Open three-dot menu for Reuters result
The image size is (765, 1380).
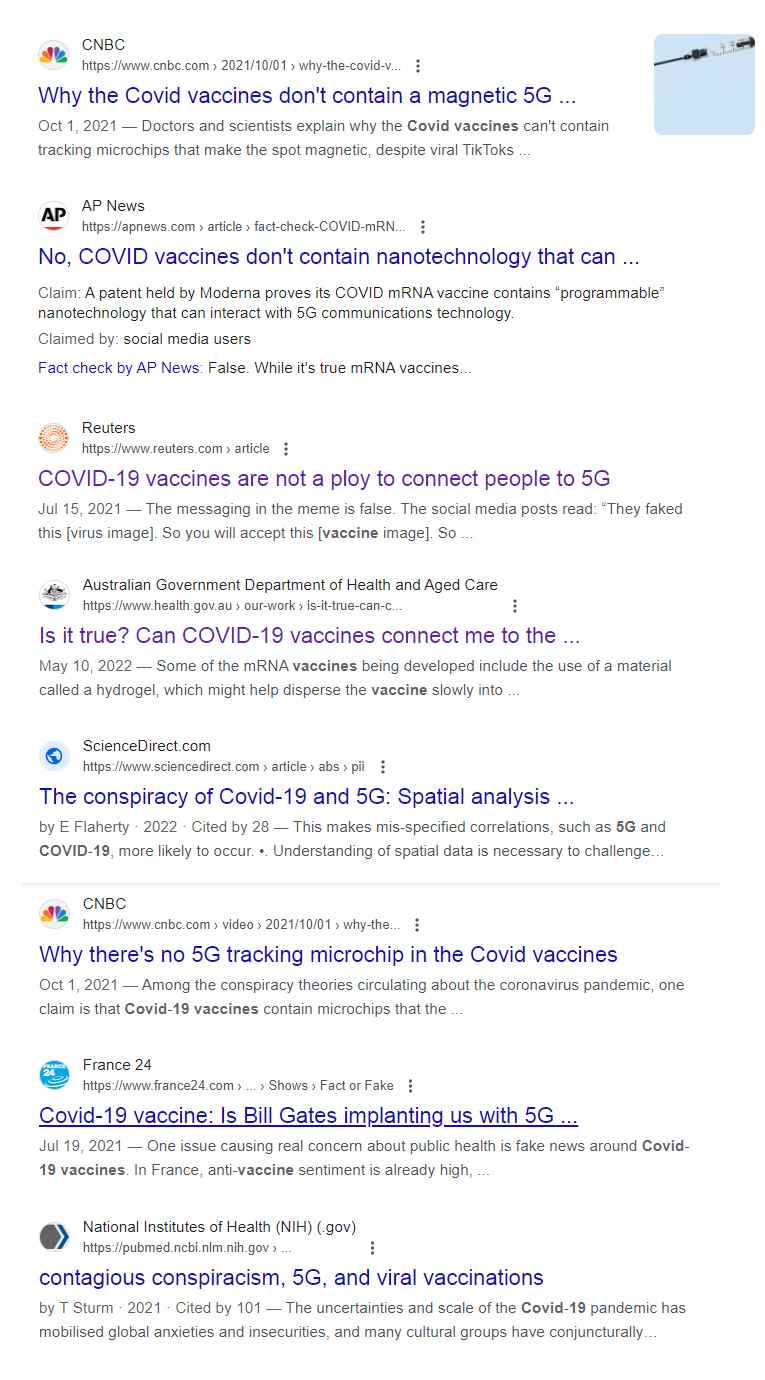coord(286,449)
